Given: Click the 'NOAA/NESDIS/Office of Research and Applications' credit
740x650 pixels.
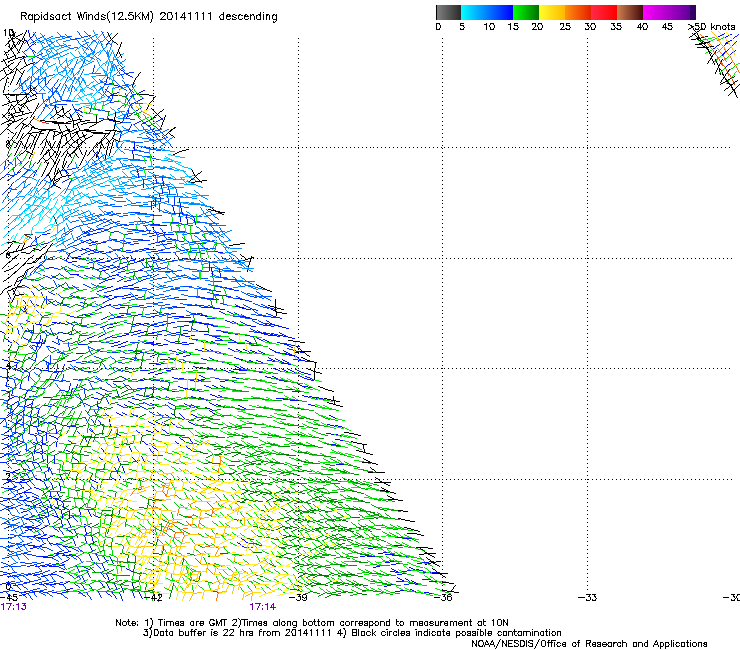Looking at the screenshot, I should 589,644.
